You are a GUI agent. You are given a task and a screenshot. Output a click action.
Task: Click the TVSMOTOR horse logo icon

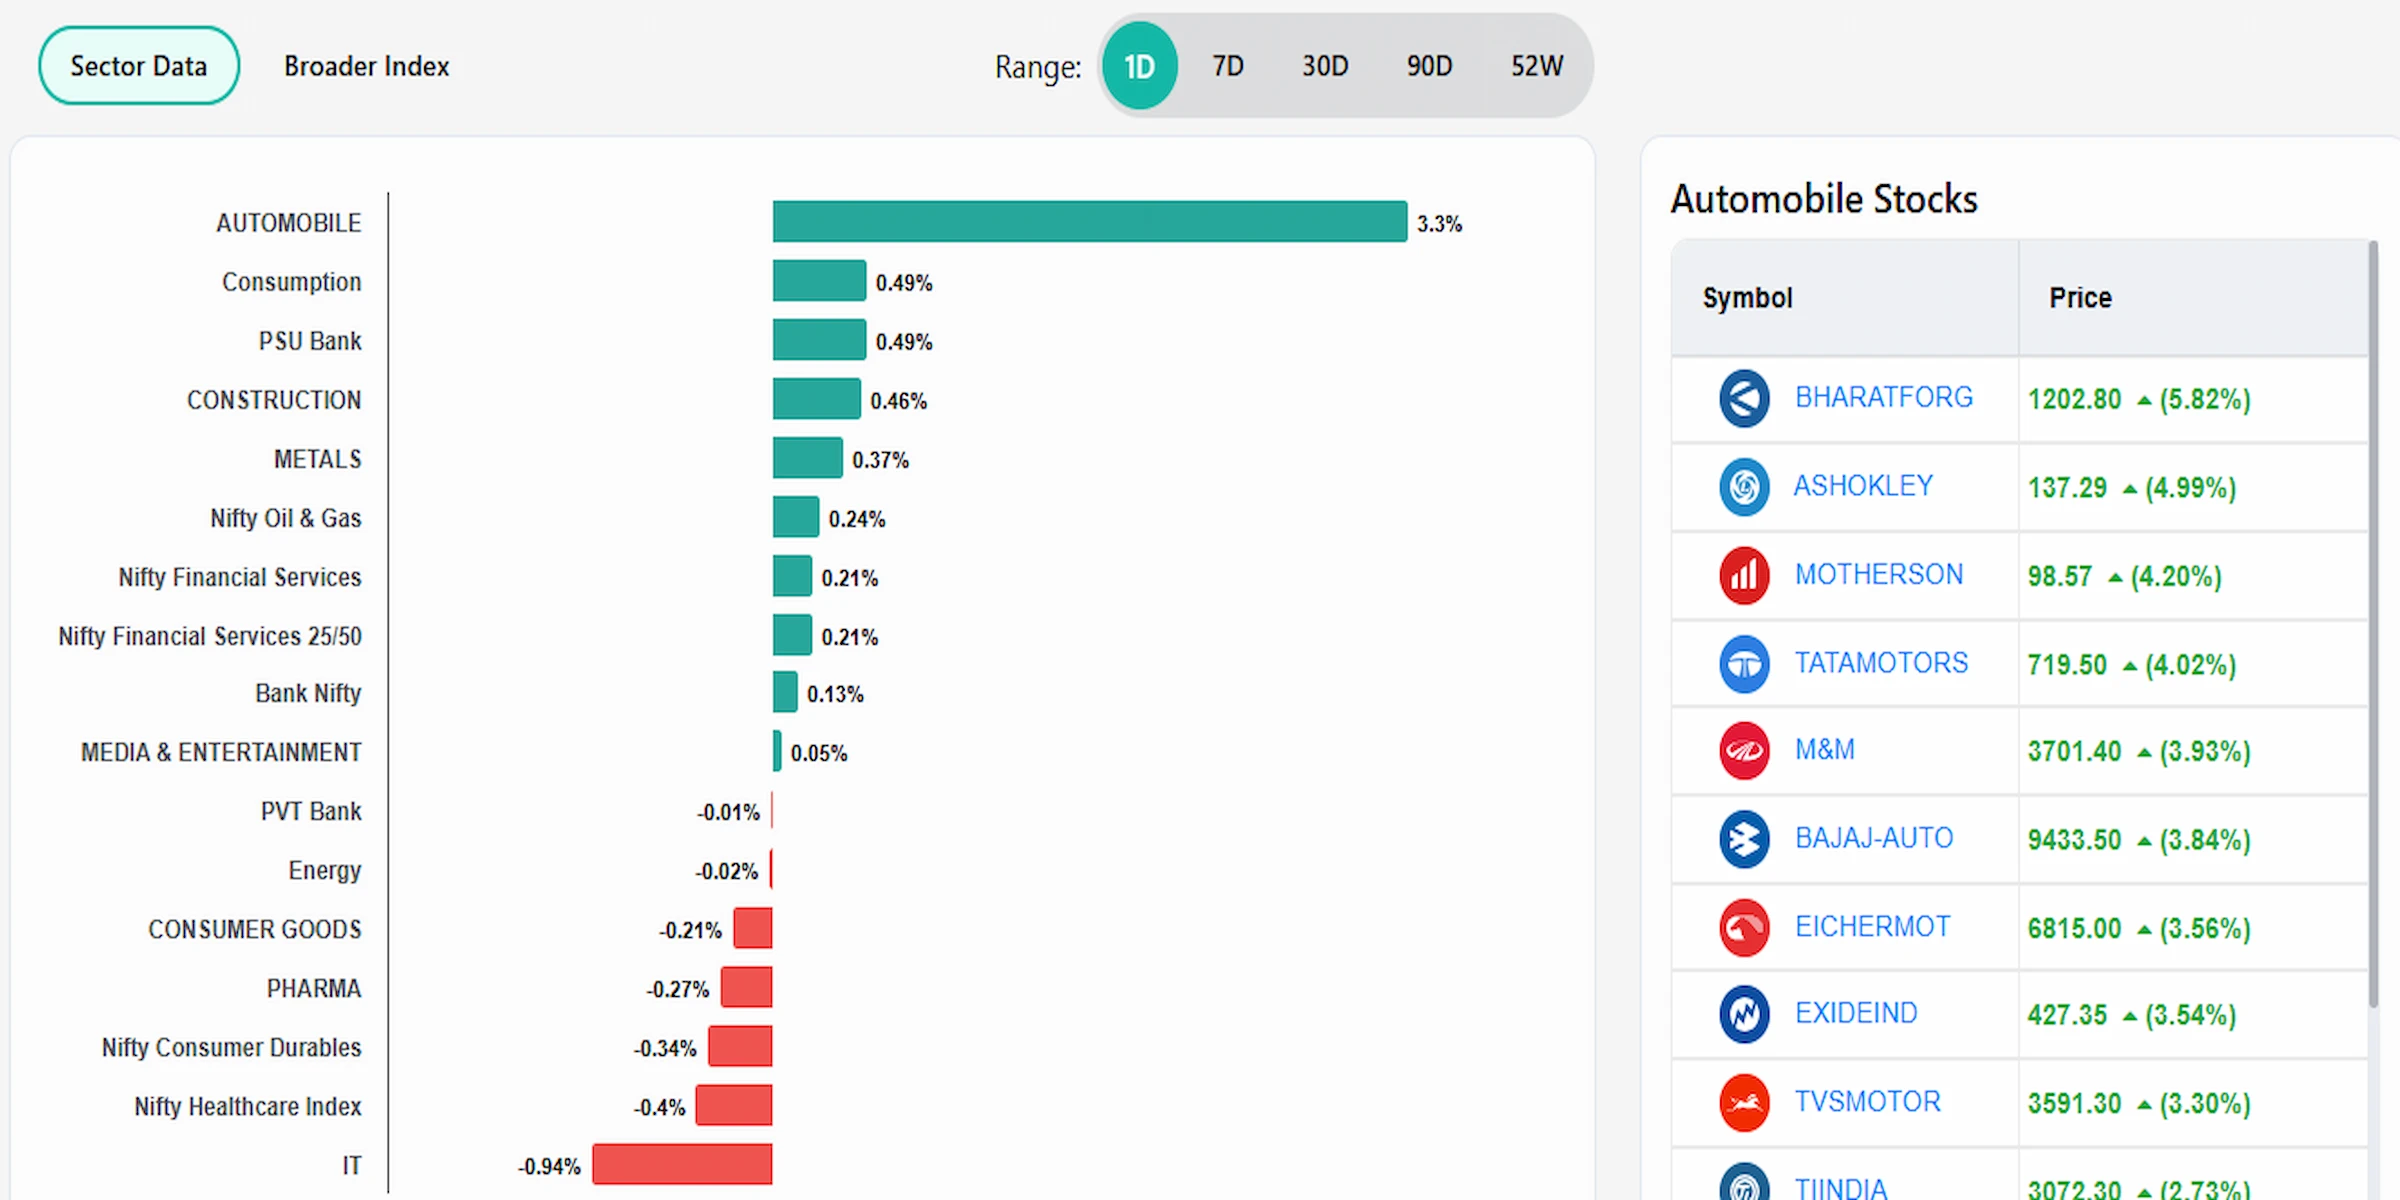1744,1102
